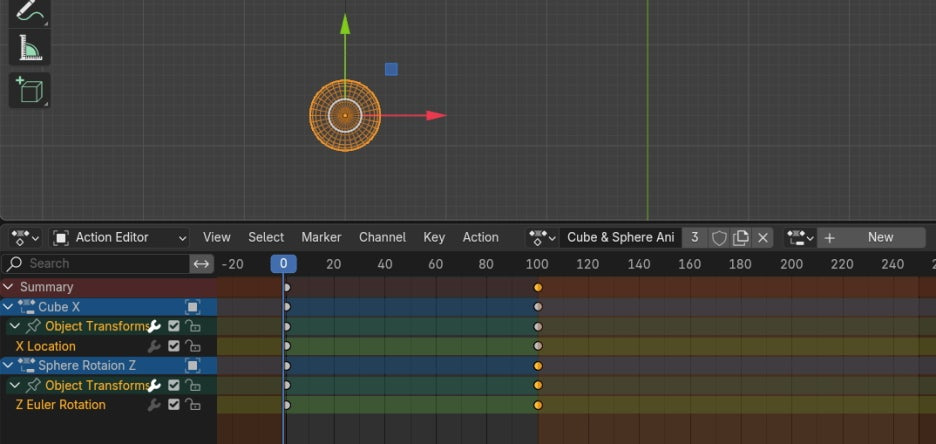936x444 pixels.
Task: Select the Annotate pencil tool
Action: 29,11
